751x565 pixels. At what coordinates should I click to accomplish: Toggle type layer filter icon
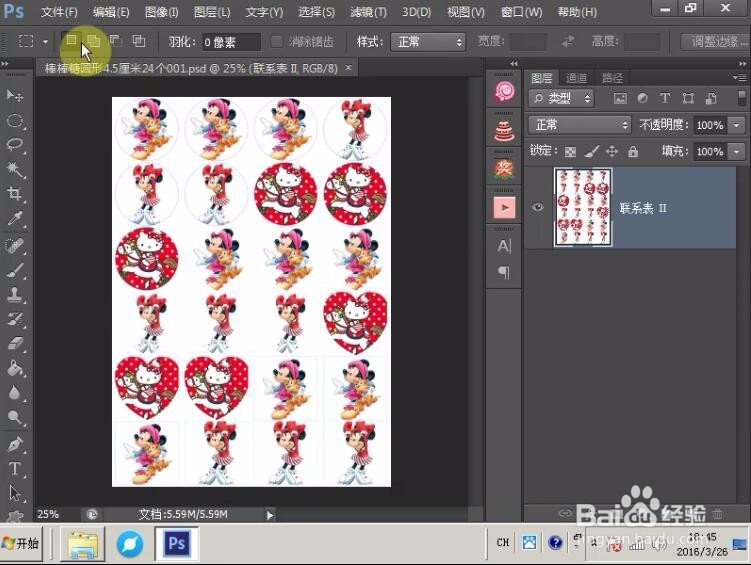(x=665, y=98)
